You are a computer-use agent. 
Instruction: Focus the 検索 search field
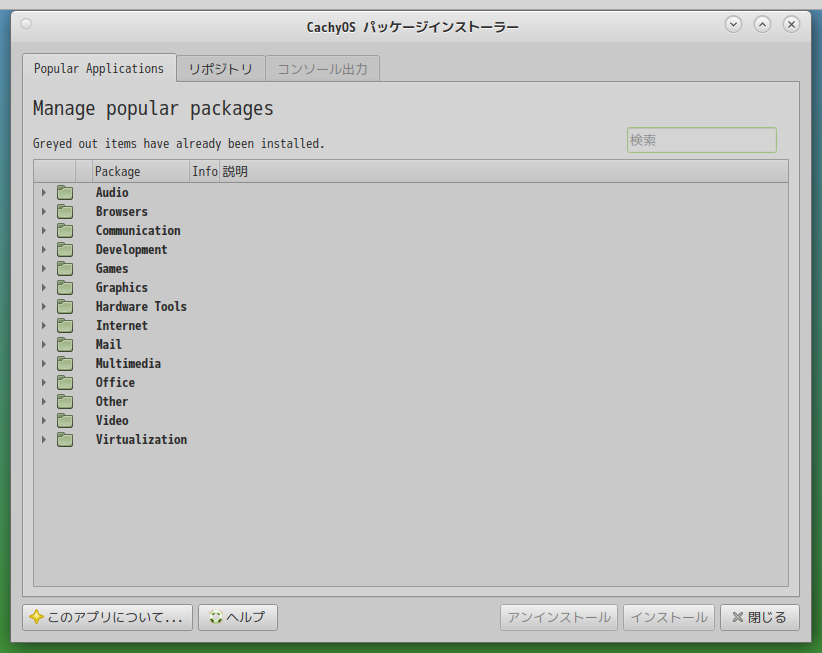pyautogui.click(x=701, y=140)
